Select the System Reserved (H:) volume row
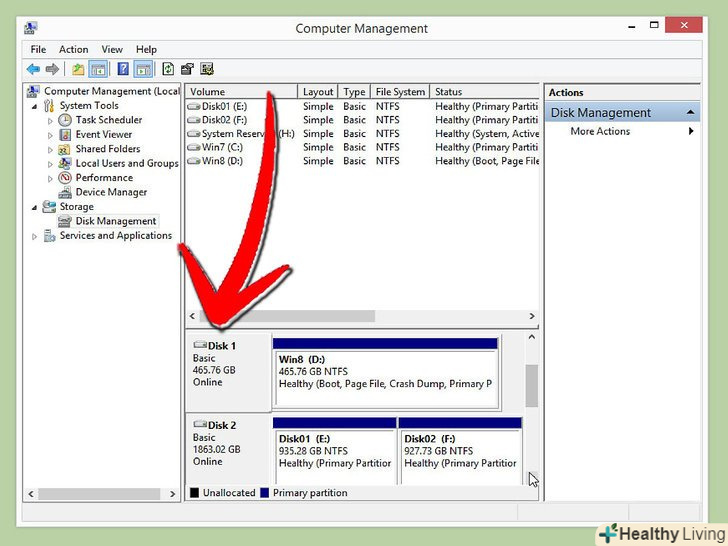Viewport: 728px width, 546px height. 362,134
